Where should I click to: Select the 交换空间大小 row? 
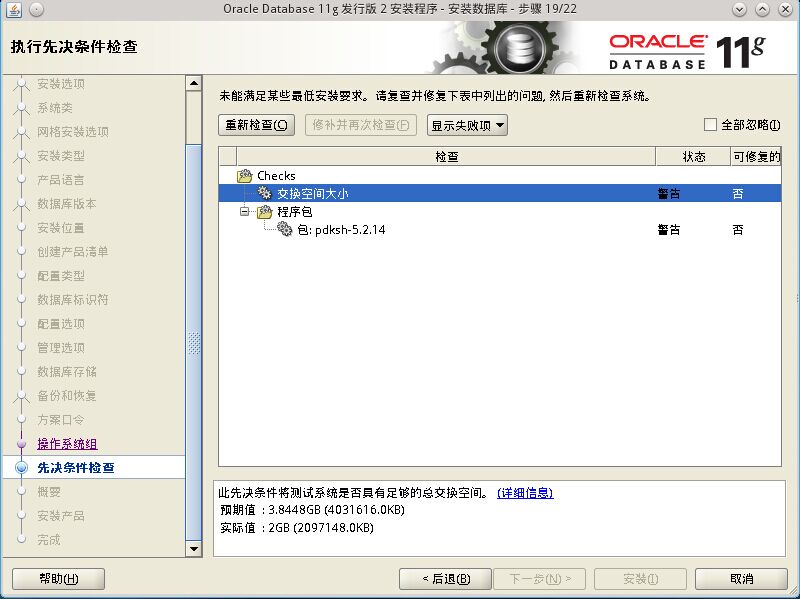[499, 193]
